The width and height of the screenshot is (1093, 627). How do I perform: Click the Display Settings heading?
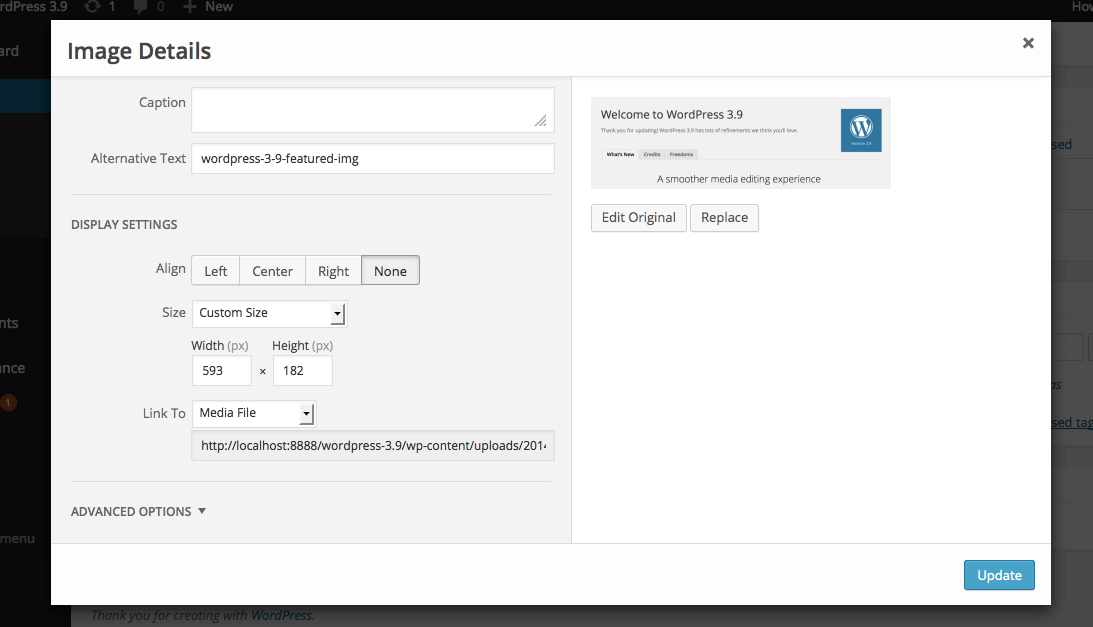click(124, 225)
